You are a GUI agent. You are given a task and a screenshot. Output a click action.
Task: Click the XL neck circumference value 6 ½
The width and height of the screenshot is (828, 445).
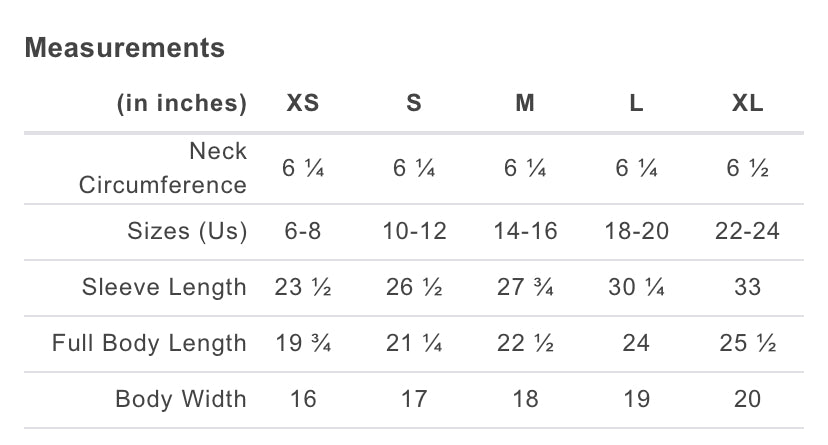(x=747, y=169)
